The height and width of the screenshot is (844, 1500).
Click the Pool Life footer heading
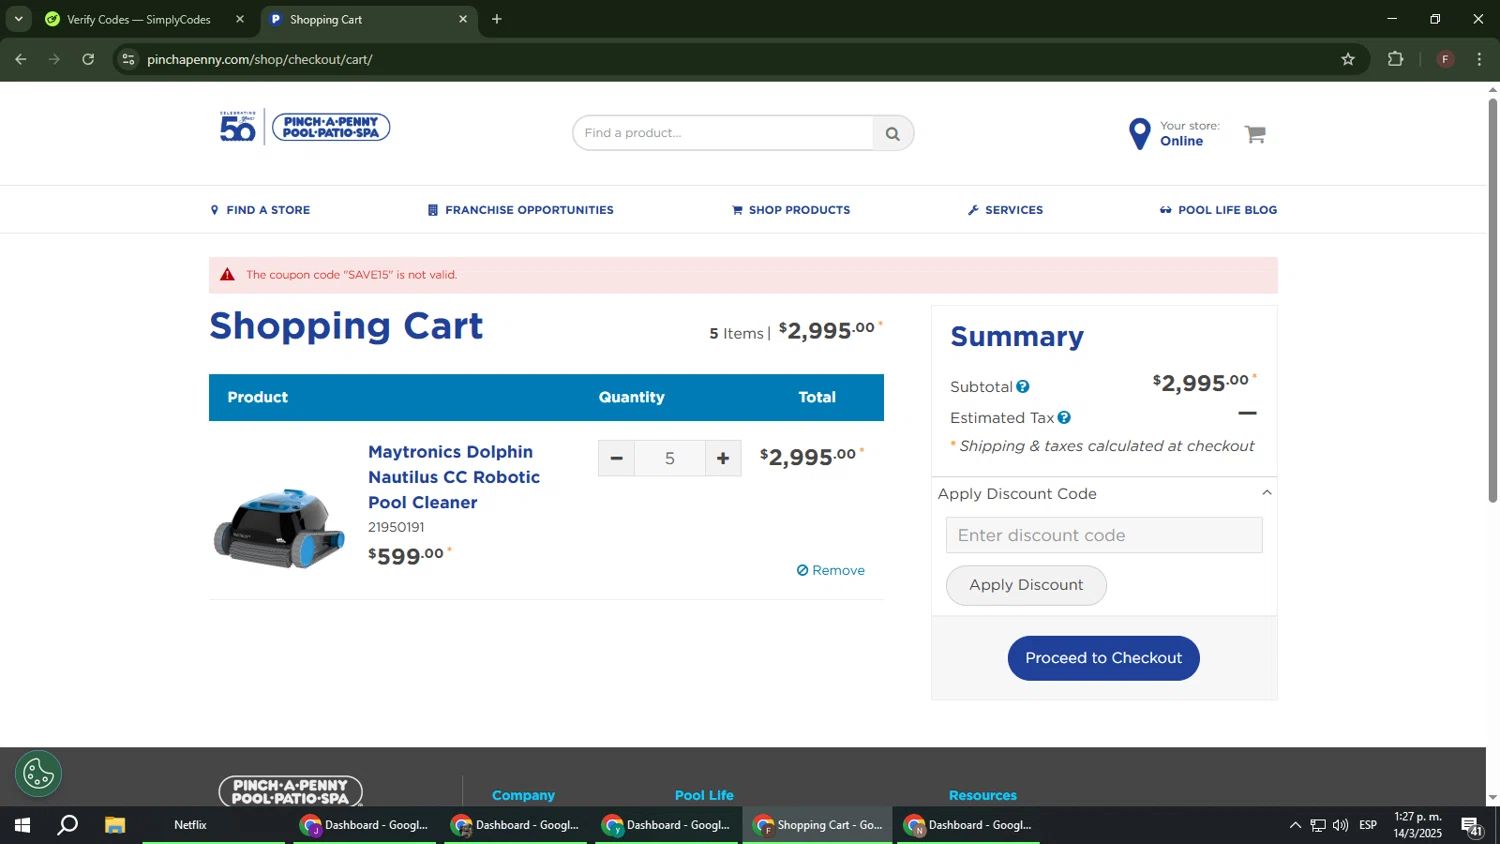(x=704, y=795)
